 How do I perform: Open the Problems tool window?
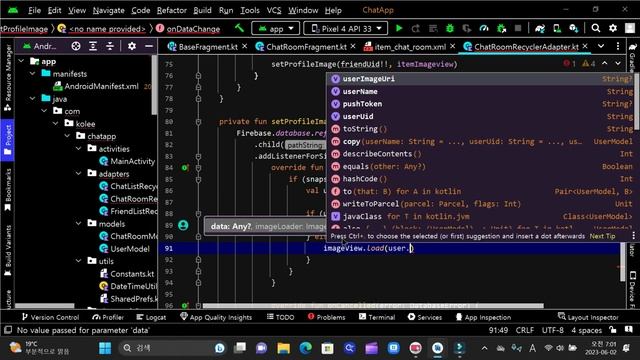click(327, 317)
